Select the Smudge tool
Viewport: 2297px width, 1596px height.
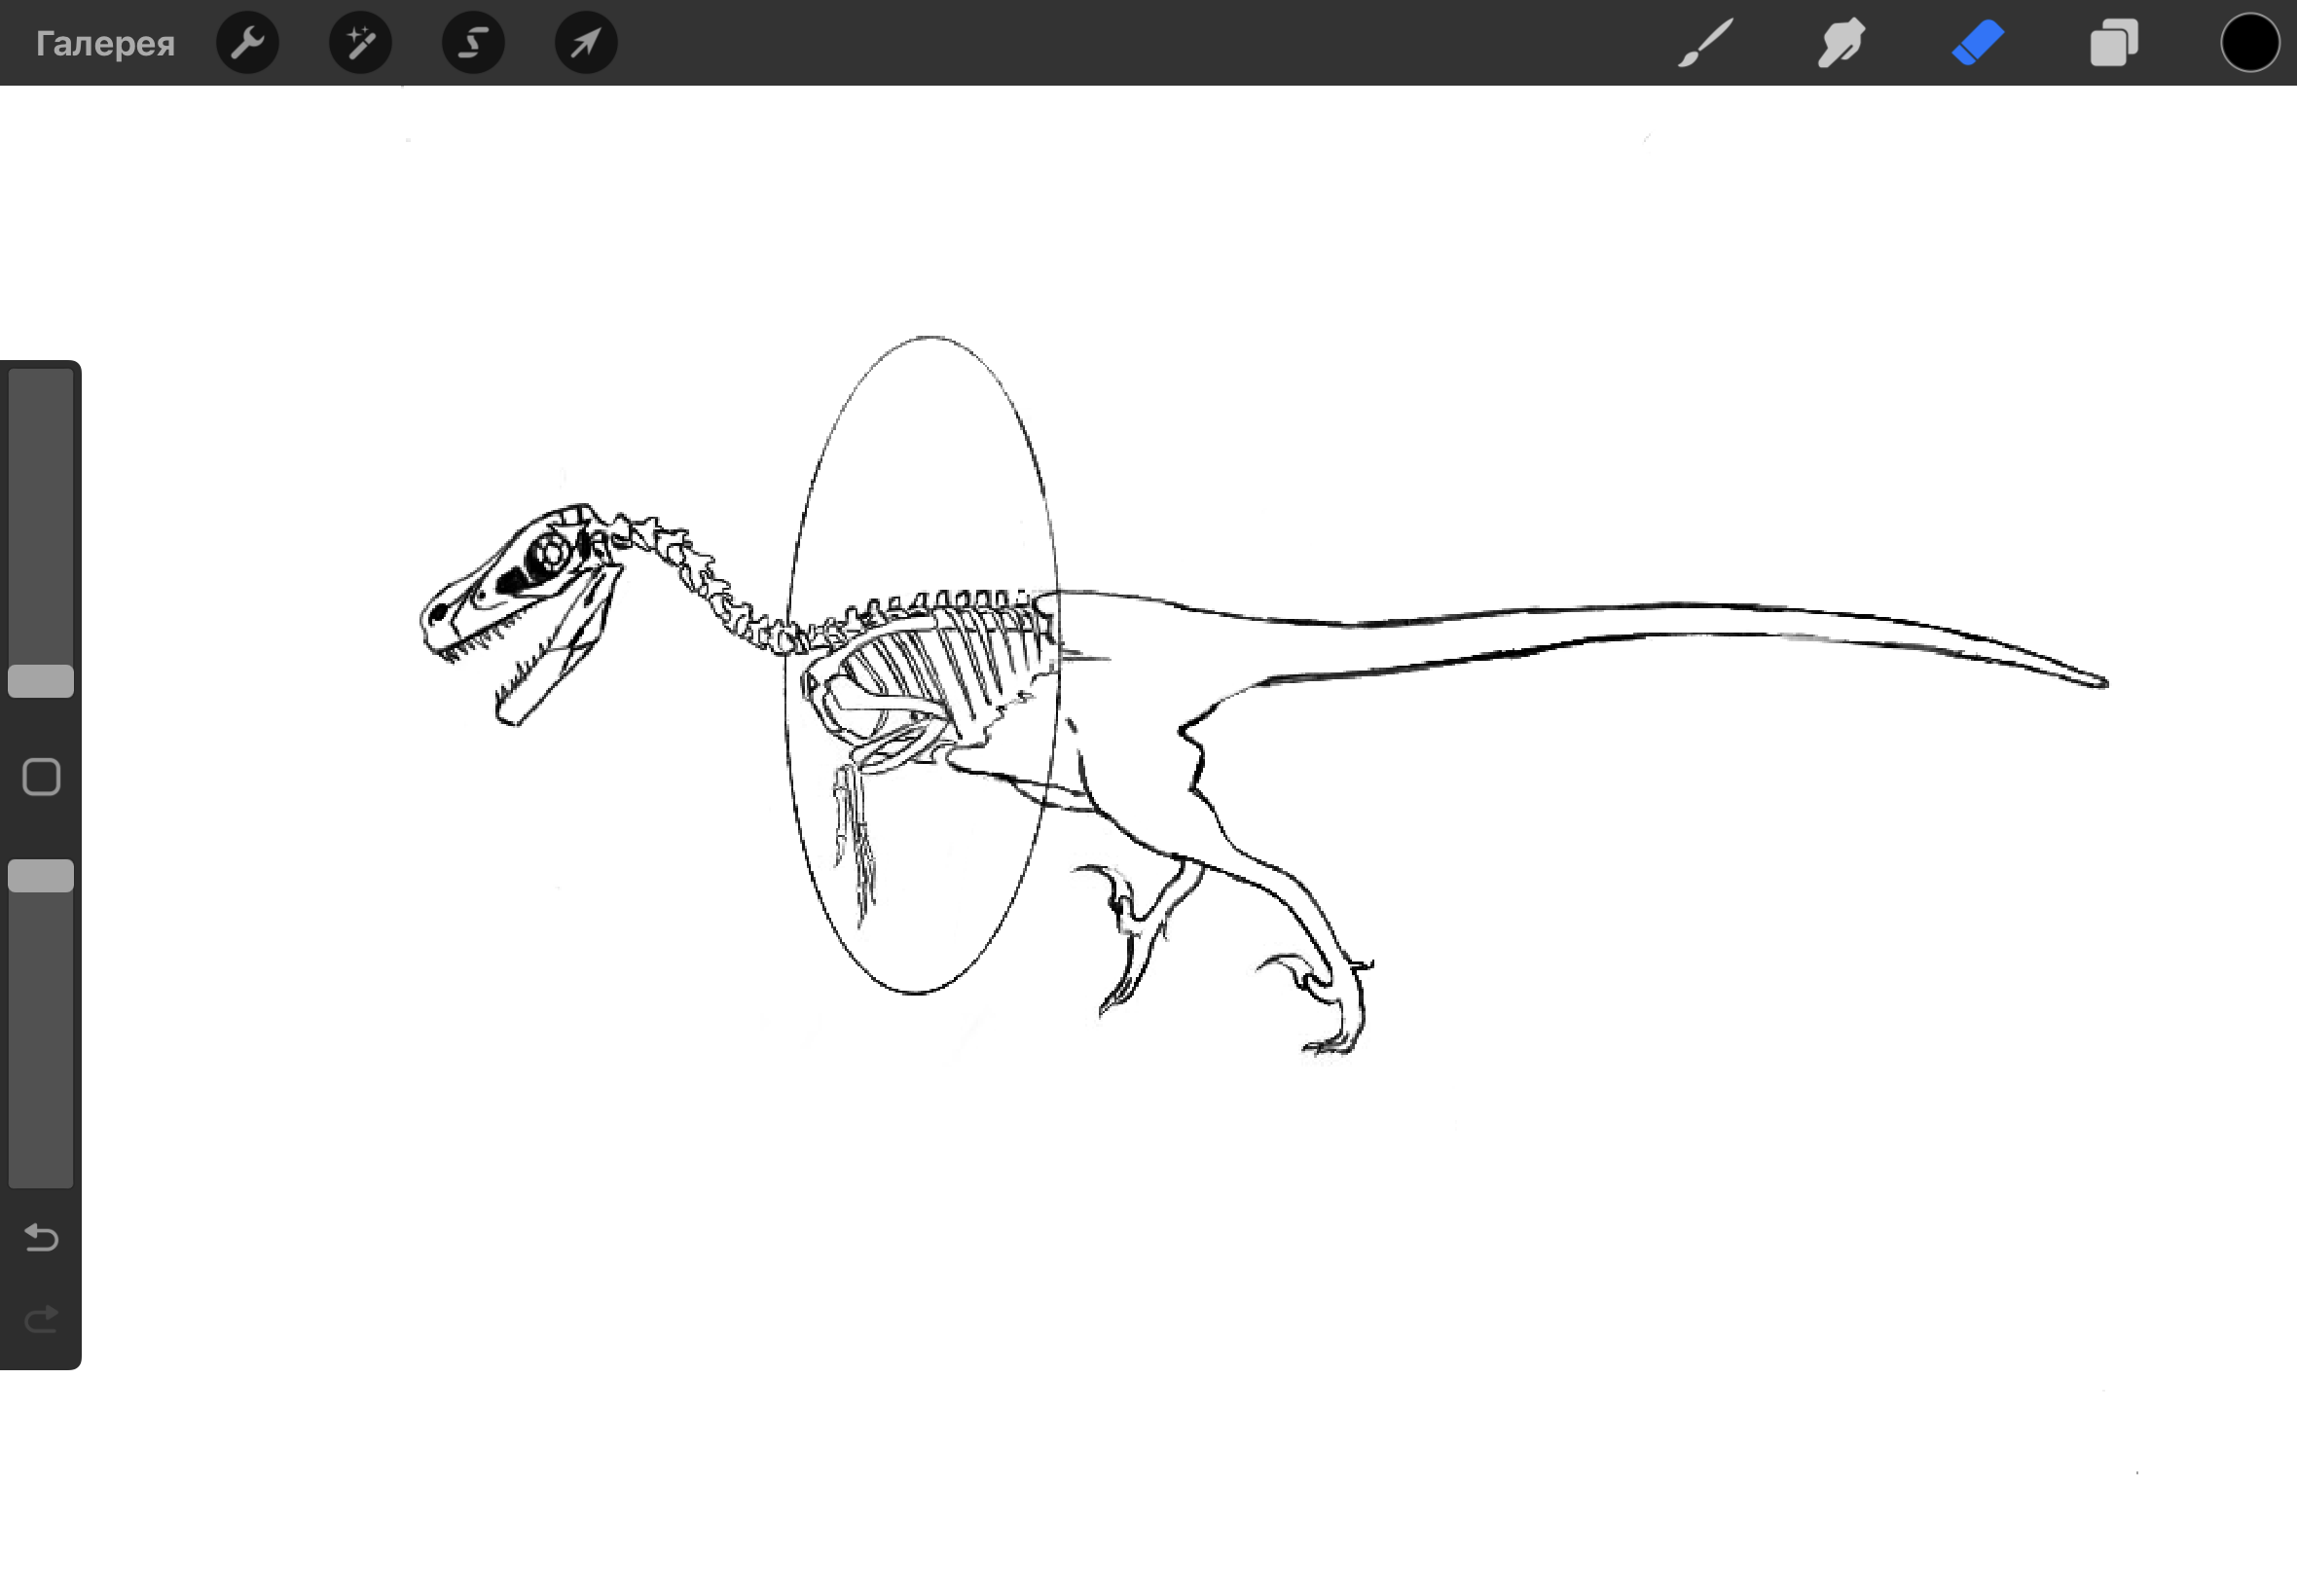[x=1841, y=43]
